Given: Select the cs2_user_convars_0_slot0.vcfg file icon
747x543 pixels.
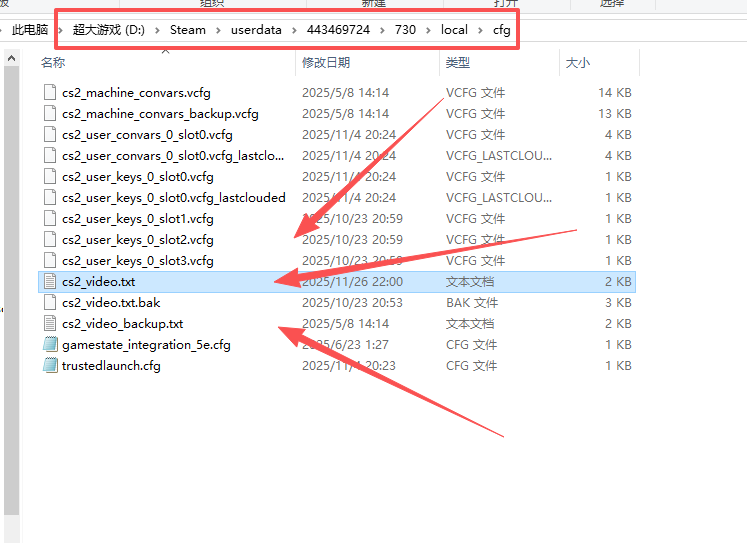Looking at the screenshot, I should tap(50, 135).
